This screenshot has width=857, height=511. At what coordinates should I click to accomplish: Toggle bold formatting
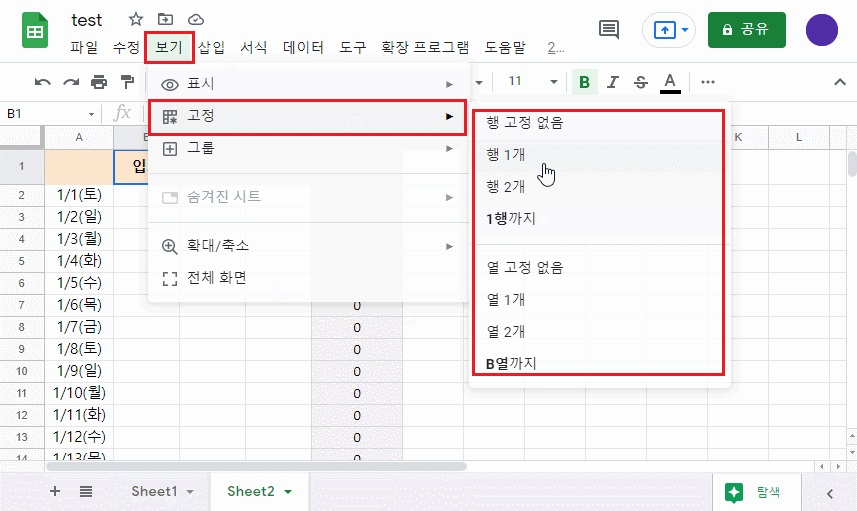click(x=584, y=82)
